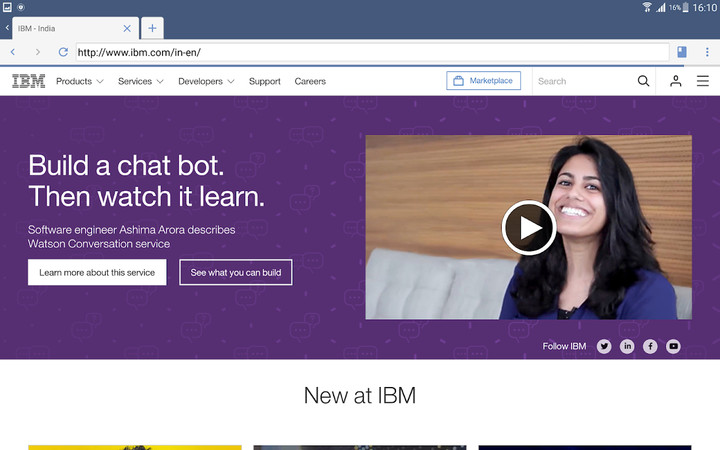Viewport: 720px width, 450px height.
Task: Click Learn more about this service
Action: click(97, 272)
